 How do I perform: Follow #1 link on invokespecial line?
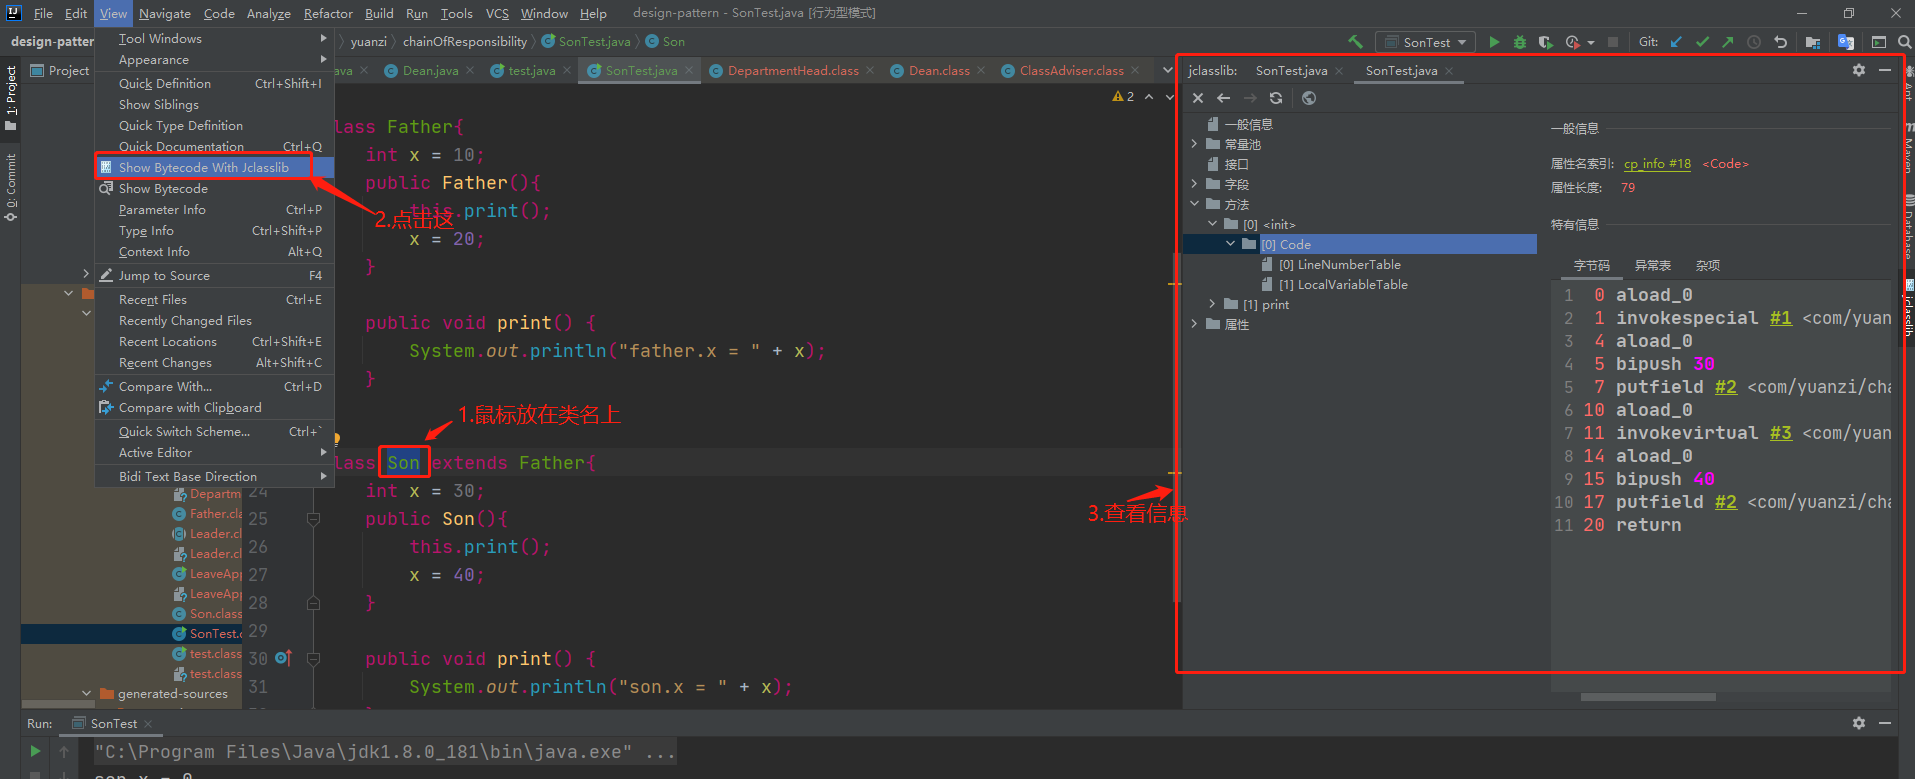click(x=1780, y=318)
